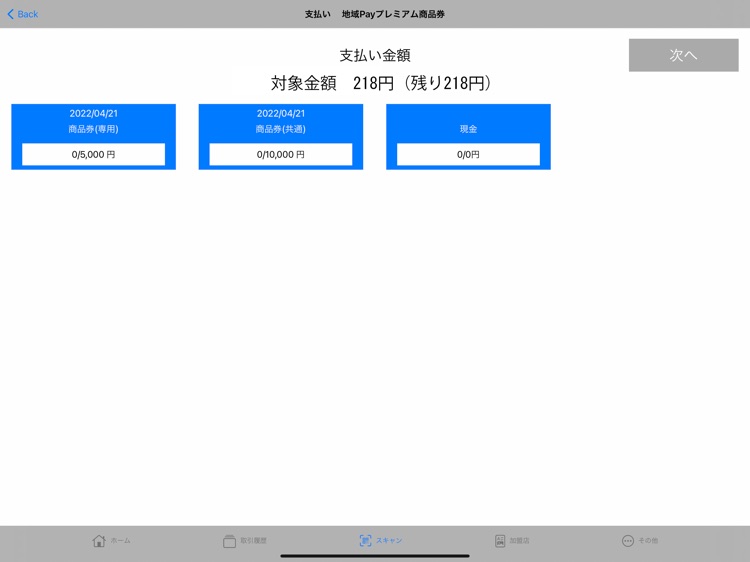Tap the Back text link
The height and width of the screenshot is (562, 750).
(x=28, y=14)
